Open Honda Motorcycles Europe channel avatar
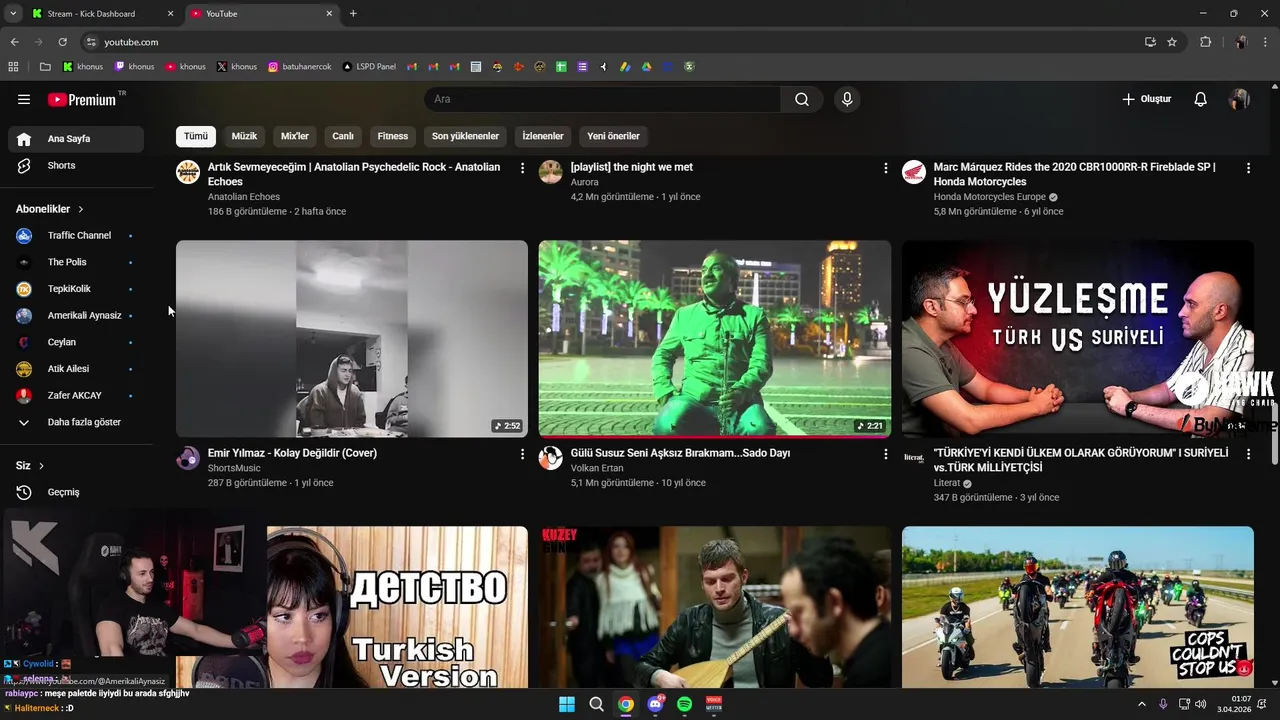 click(914, 172)
